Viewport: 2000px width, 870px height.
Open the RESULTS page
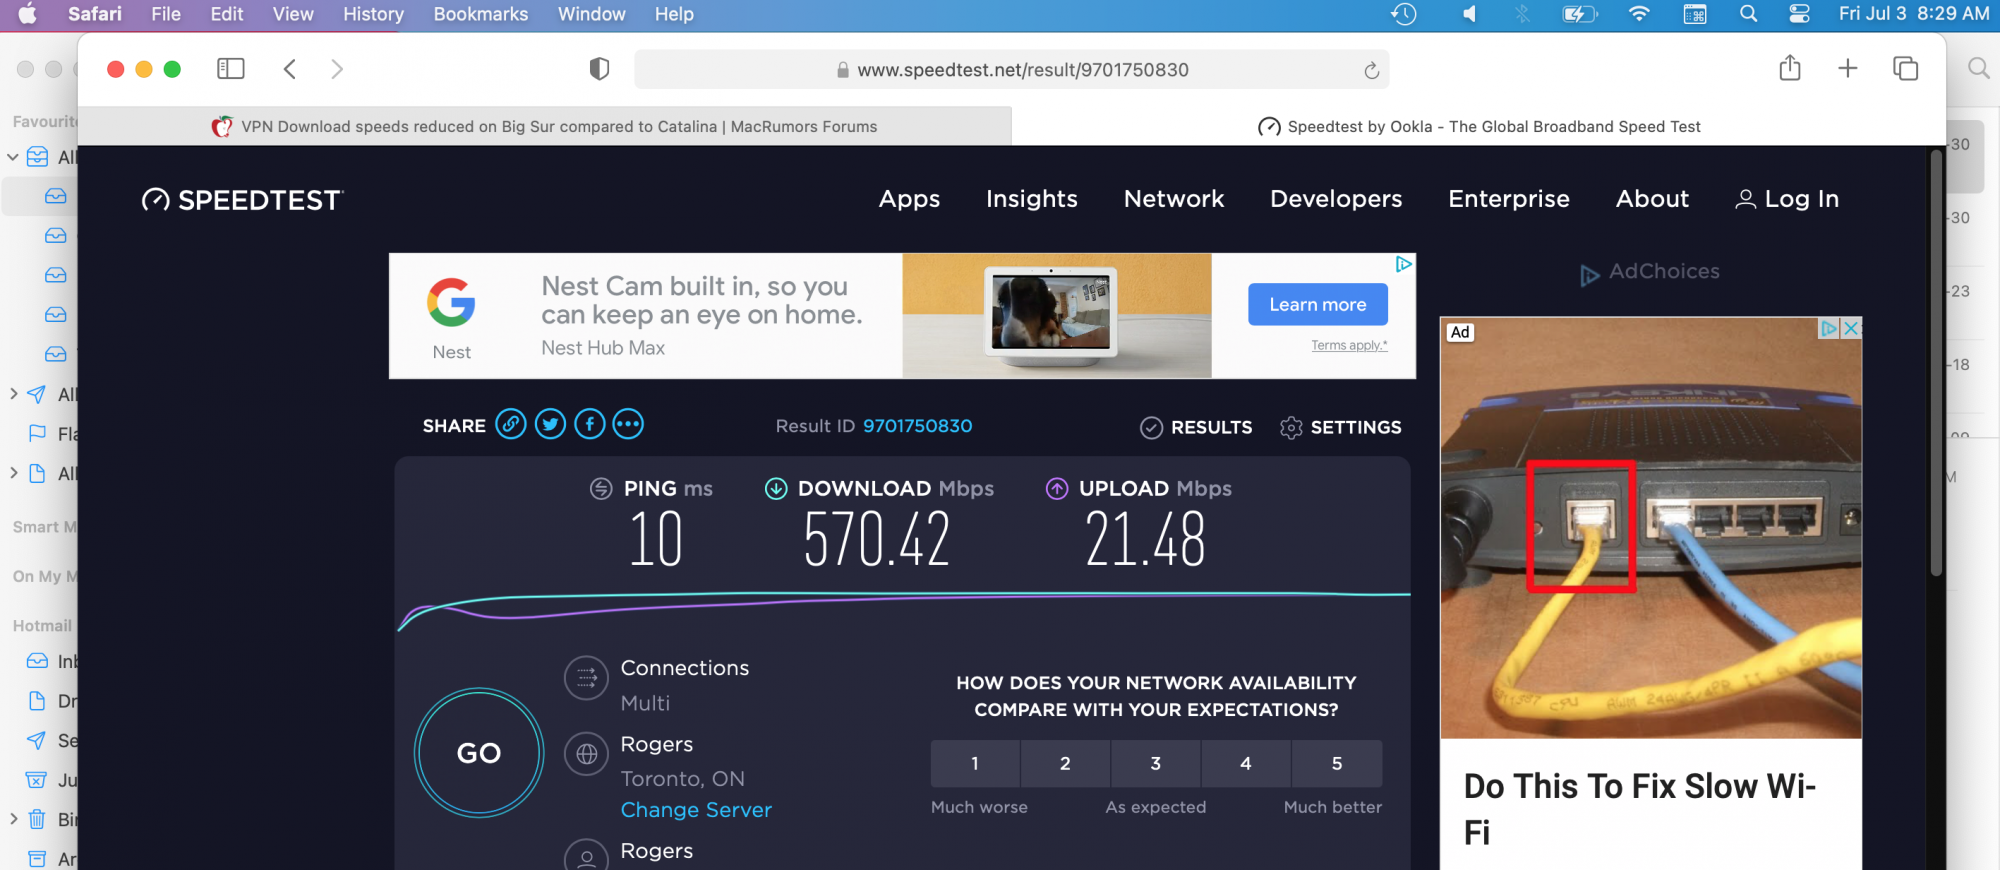1196,427
